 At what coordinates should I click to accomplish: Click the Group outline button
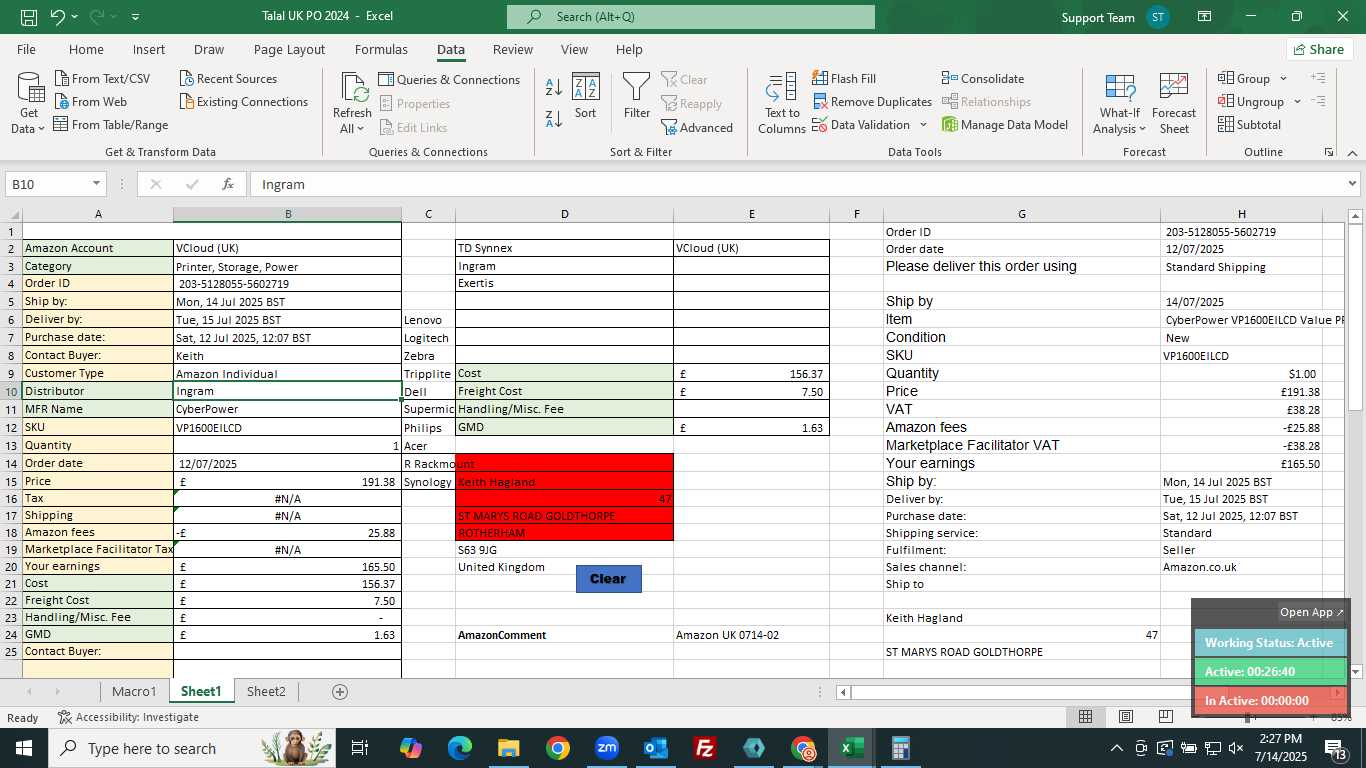pos(1244,79)
